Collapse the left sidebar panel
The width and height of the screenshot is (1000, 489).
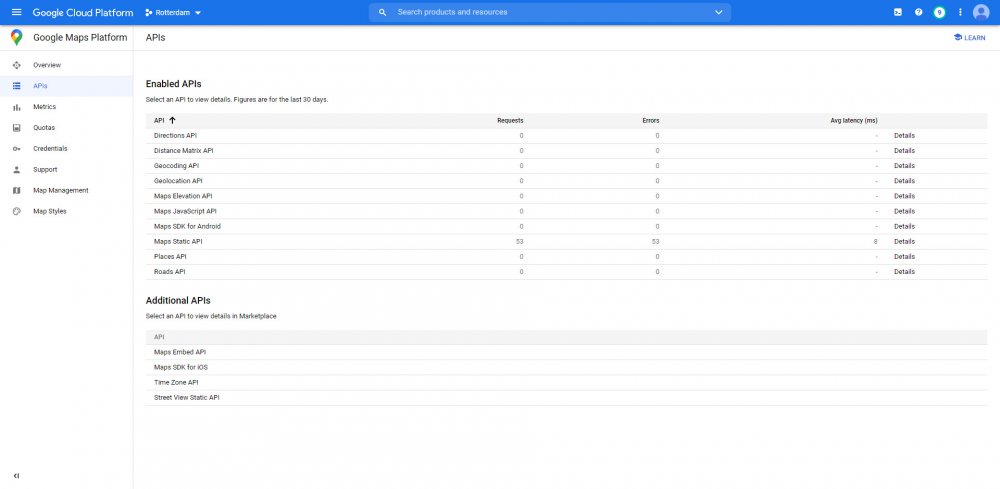point(16,475)
